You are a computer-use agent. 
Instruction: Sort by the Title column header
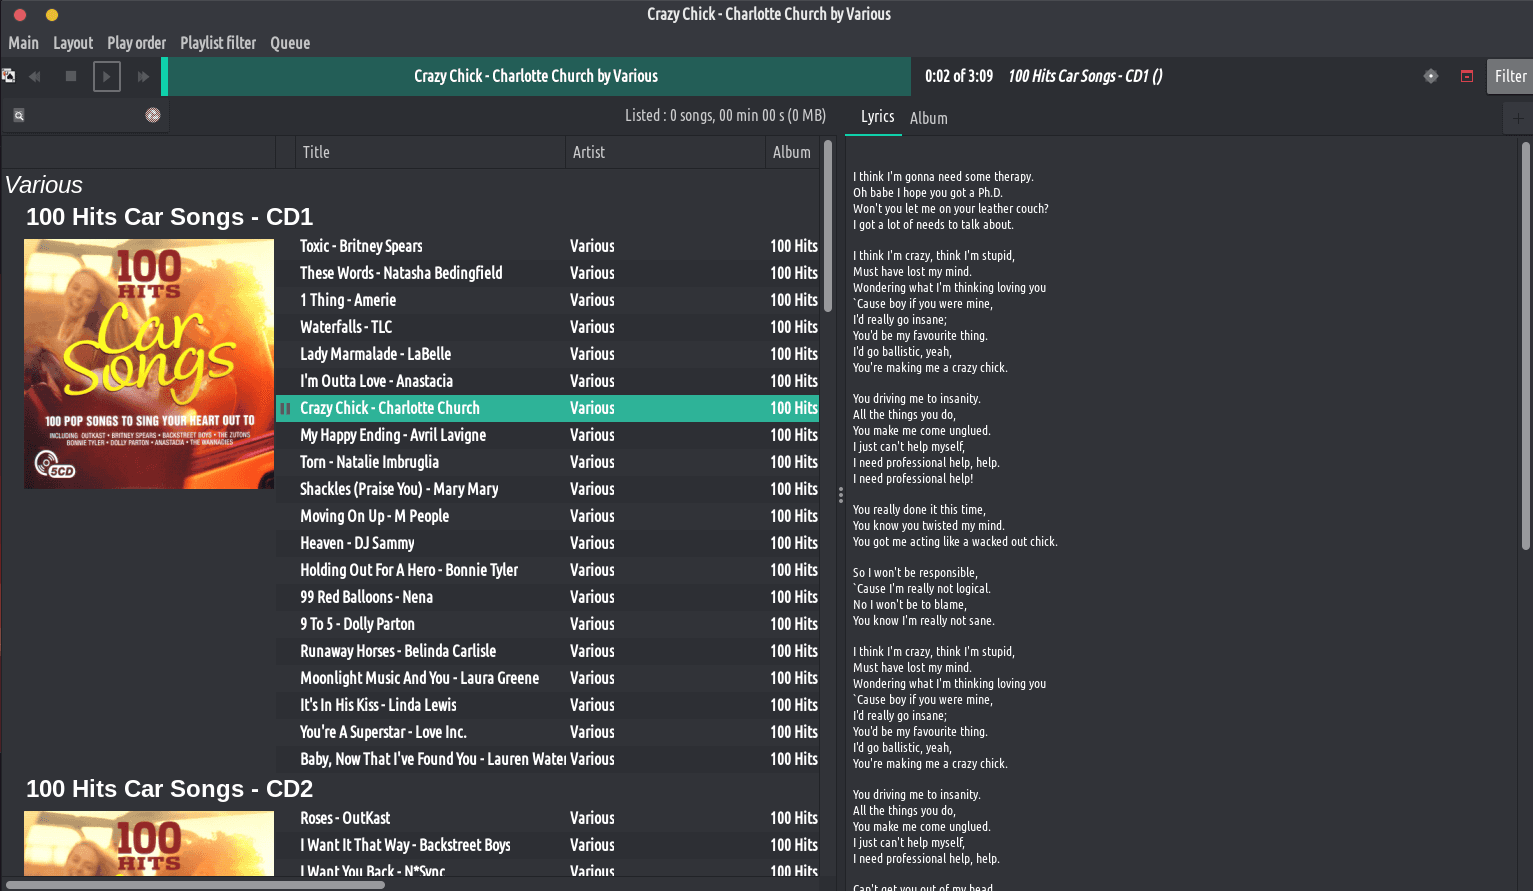coord(430,152)
